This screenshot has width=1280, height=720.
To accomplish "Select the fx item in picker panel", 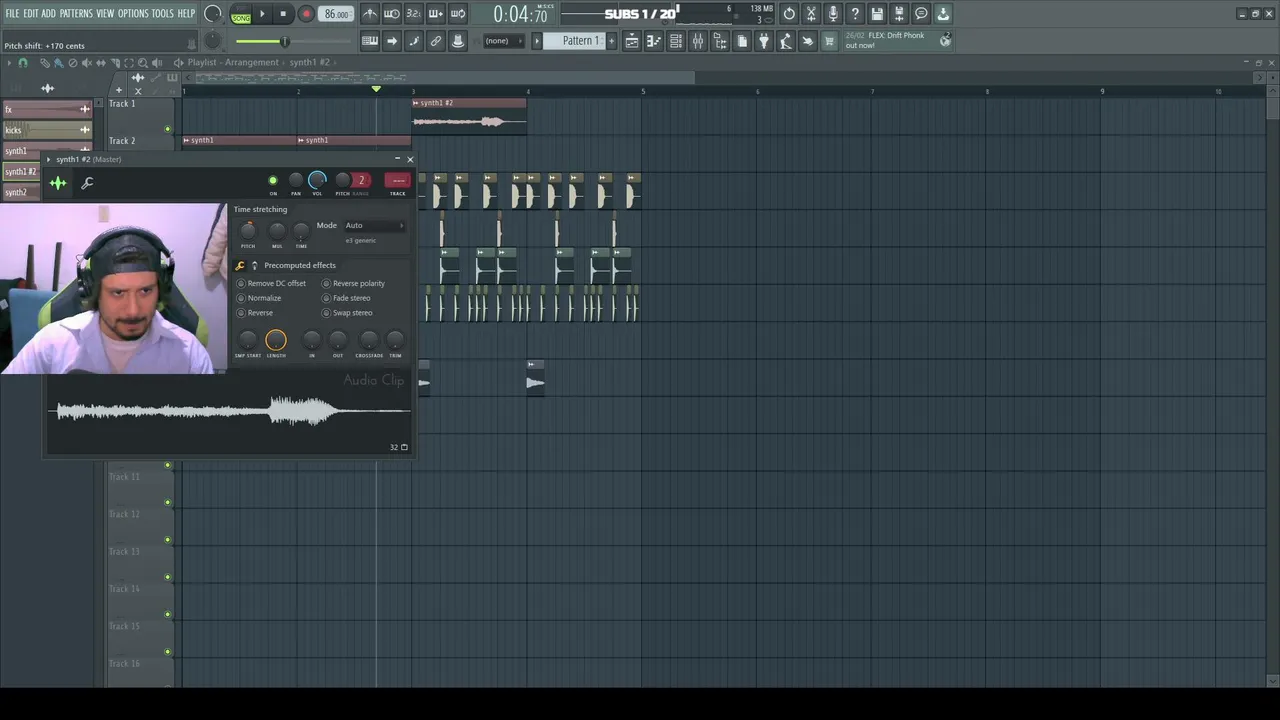I will [46, 109].
